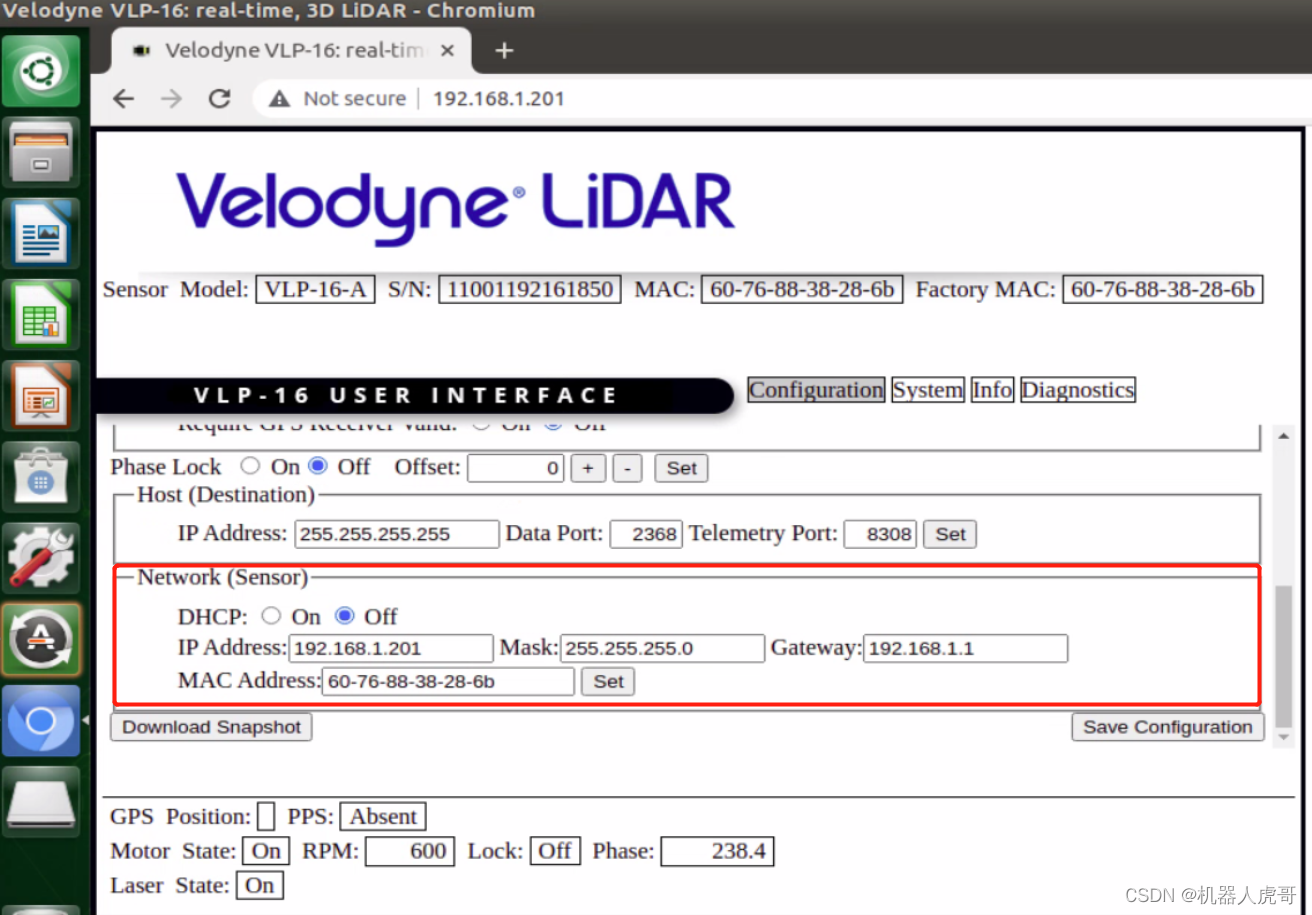Open LibreOffice Writer from the dock
This screenshot has height=915, width=1312.
pyautogui.click(x=41, y=232)
